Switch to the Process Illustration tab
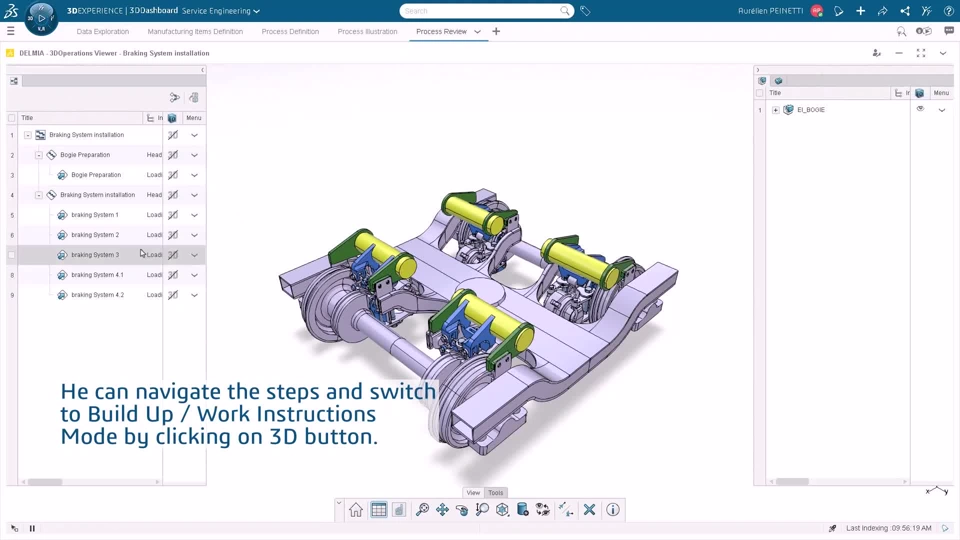Image resolution: width=960 pixels, height=540 pixels. tap(367, 31)
